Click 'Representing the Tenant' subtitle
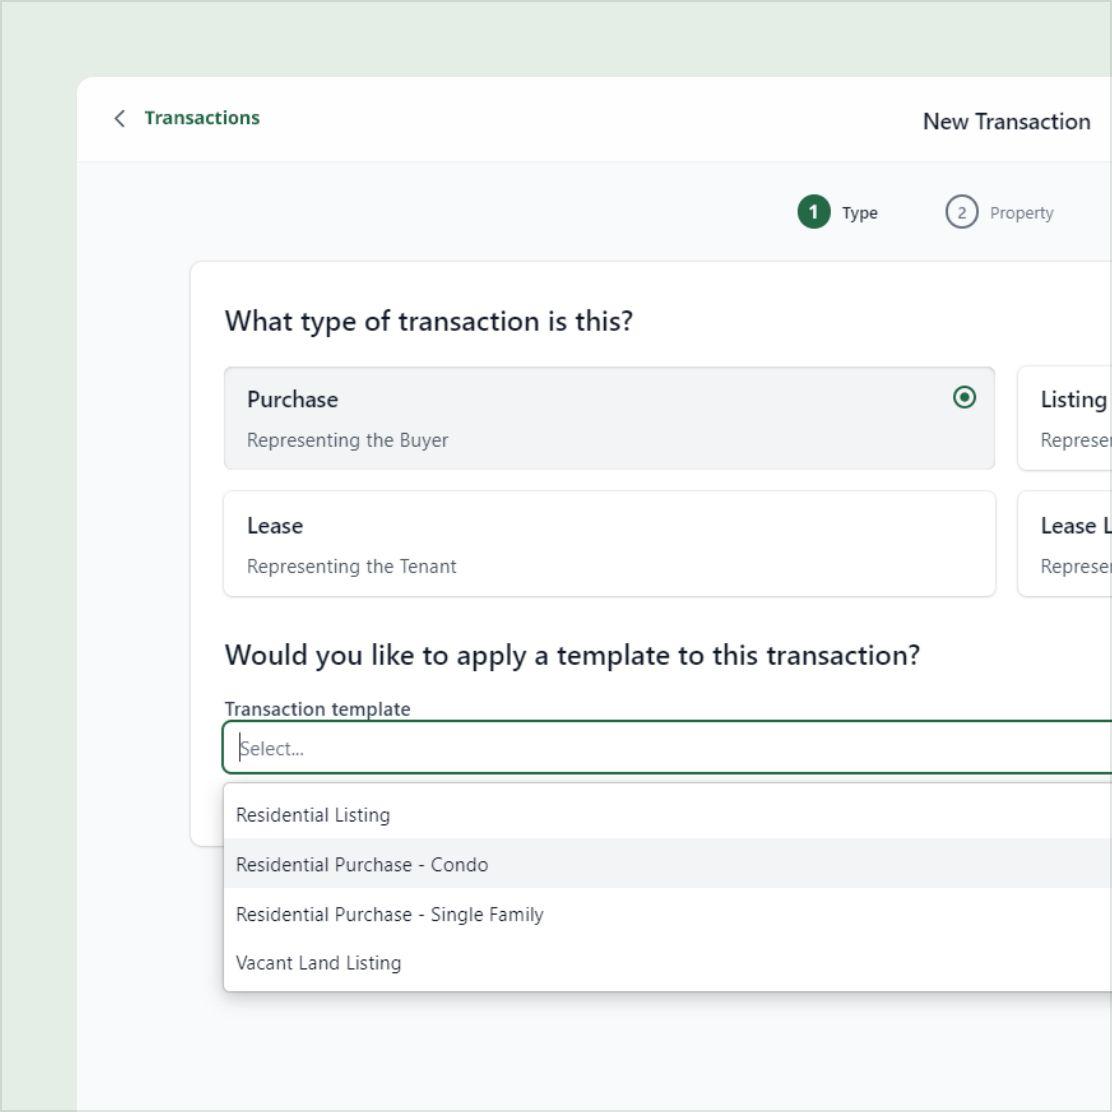This screenshot has height=1112, width=1112. click(351, 566)
